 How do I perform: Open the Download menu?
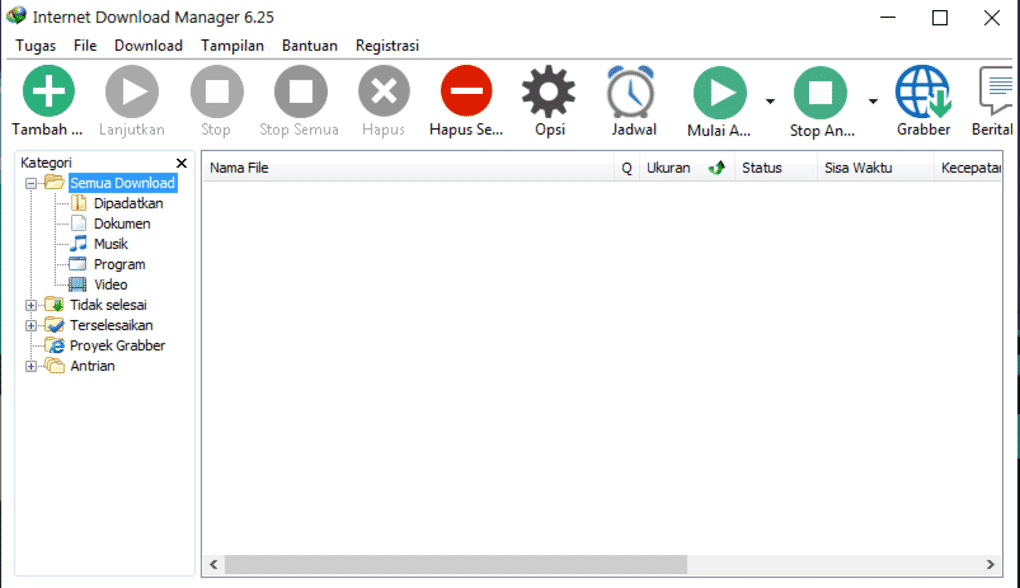148,46
